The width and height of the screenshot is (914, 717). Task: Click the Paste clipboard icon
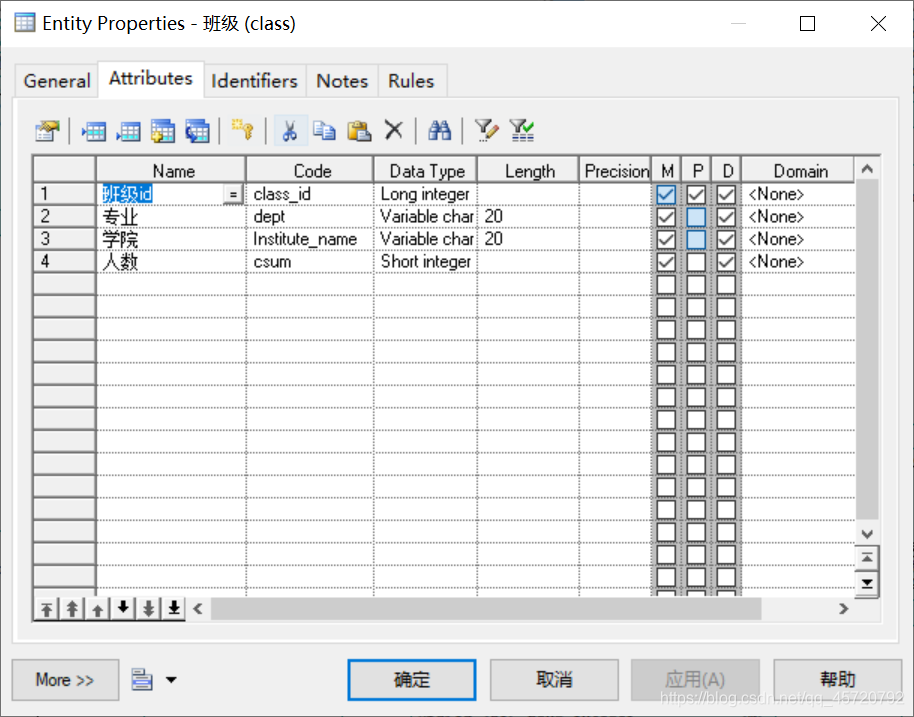pyautogui.click(x=359, y=131)
